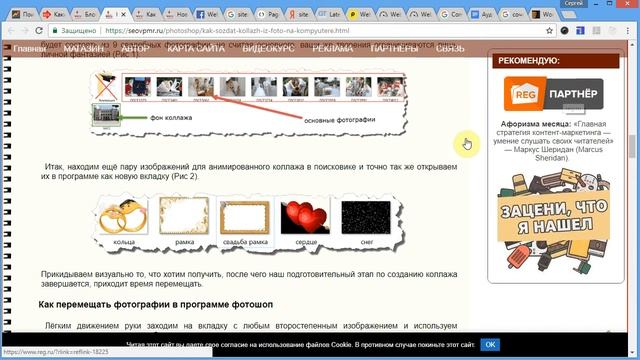Accept cookies with the OK button
Viewport: 640px width, 360px height.
(x=490, y=344)
